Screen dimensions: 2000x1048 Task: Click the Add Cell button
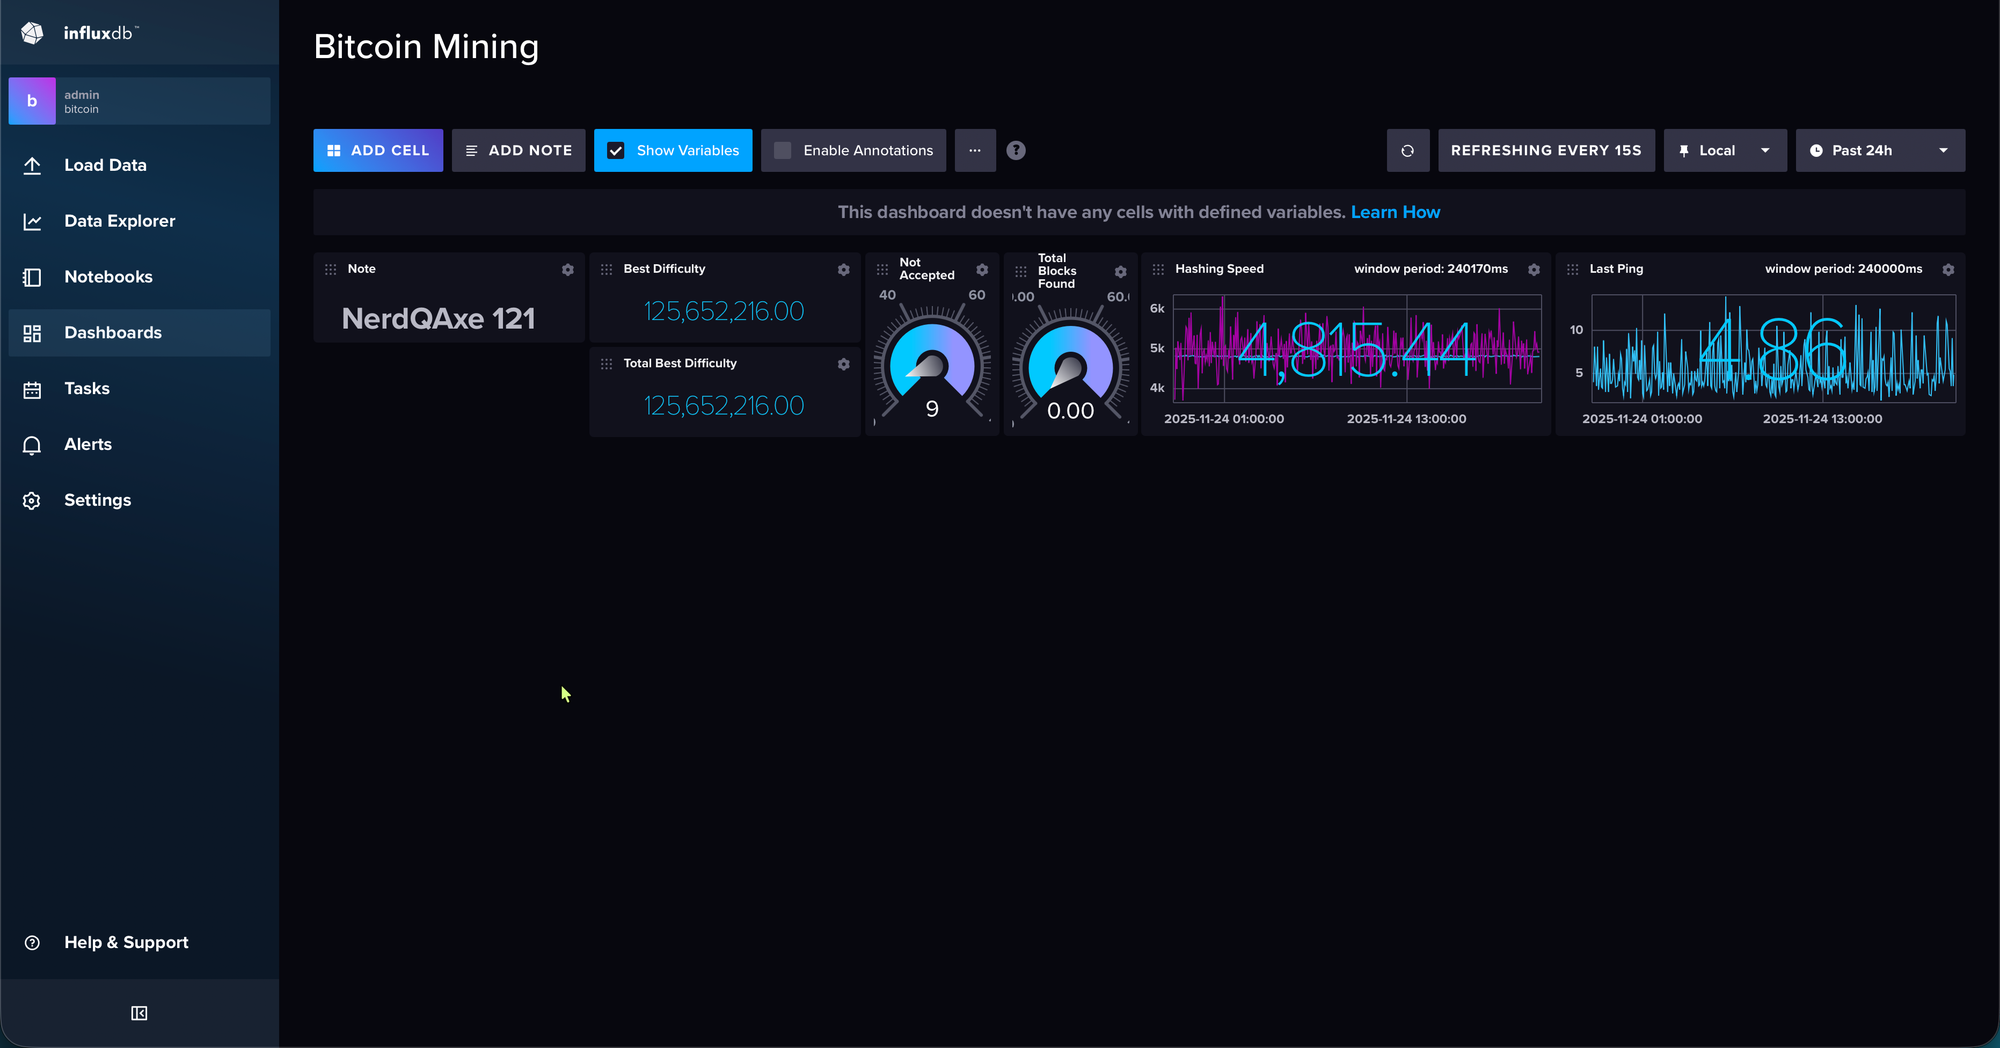point(378,151)
